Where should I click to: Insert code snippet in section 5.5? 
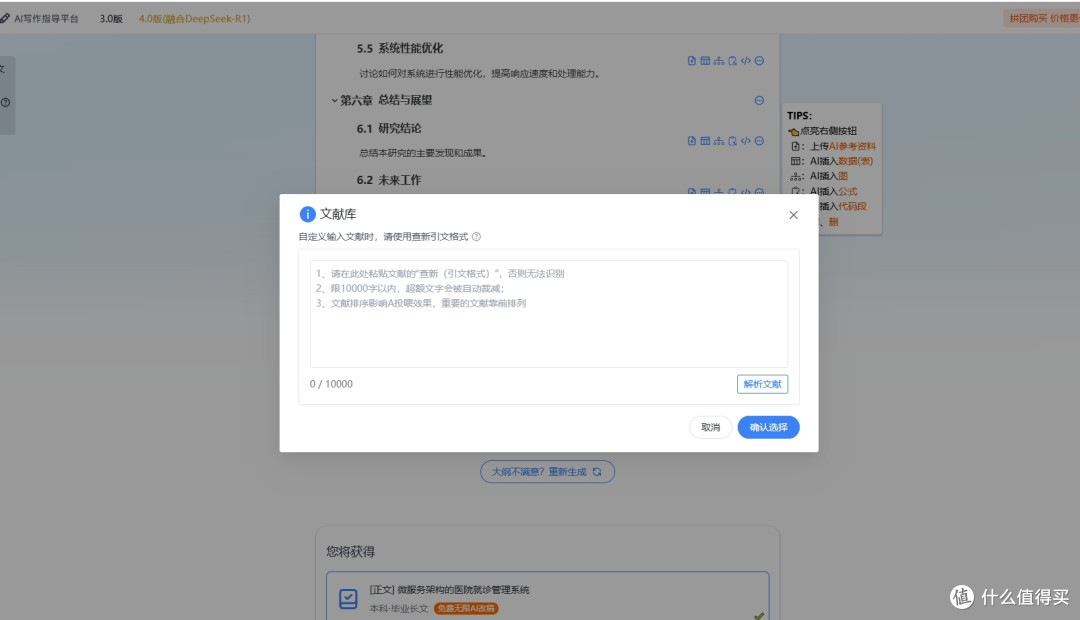point(745,61)
